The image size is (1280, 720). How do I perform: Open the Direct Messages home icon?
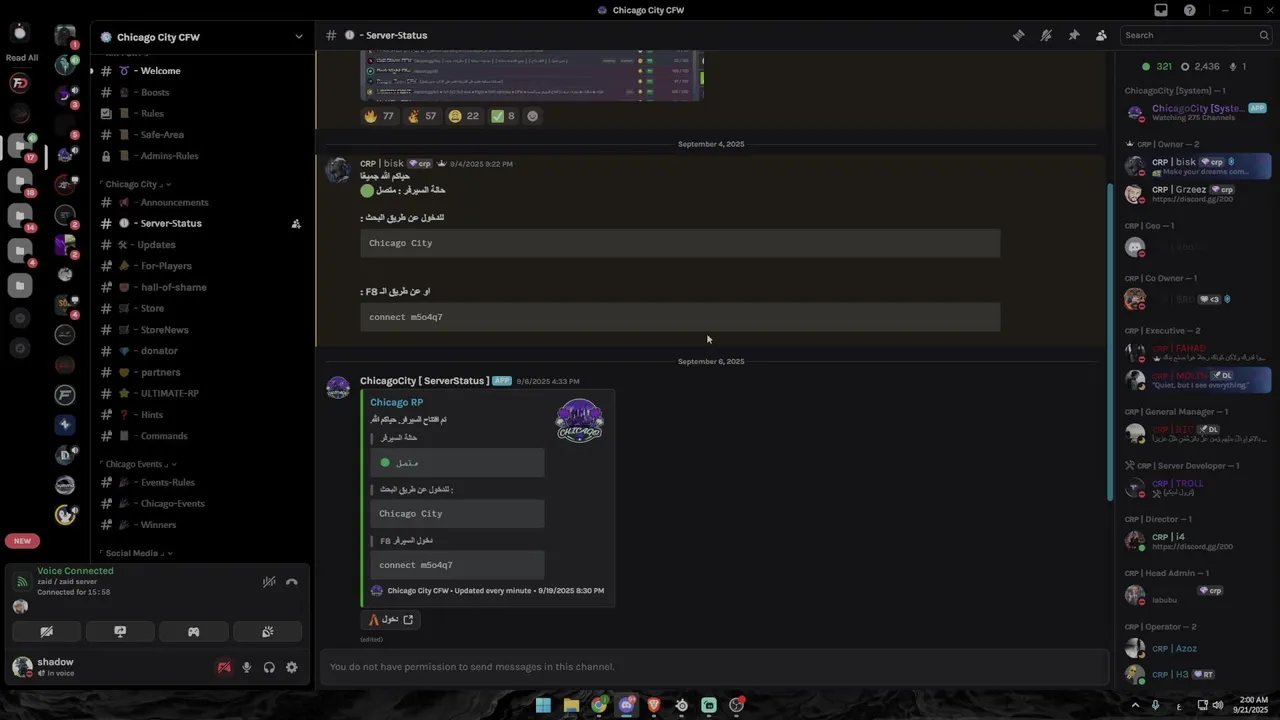point(19,33)
